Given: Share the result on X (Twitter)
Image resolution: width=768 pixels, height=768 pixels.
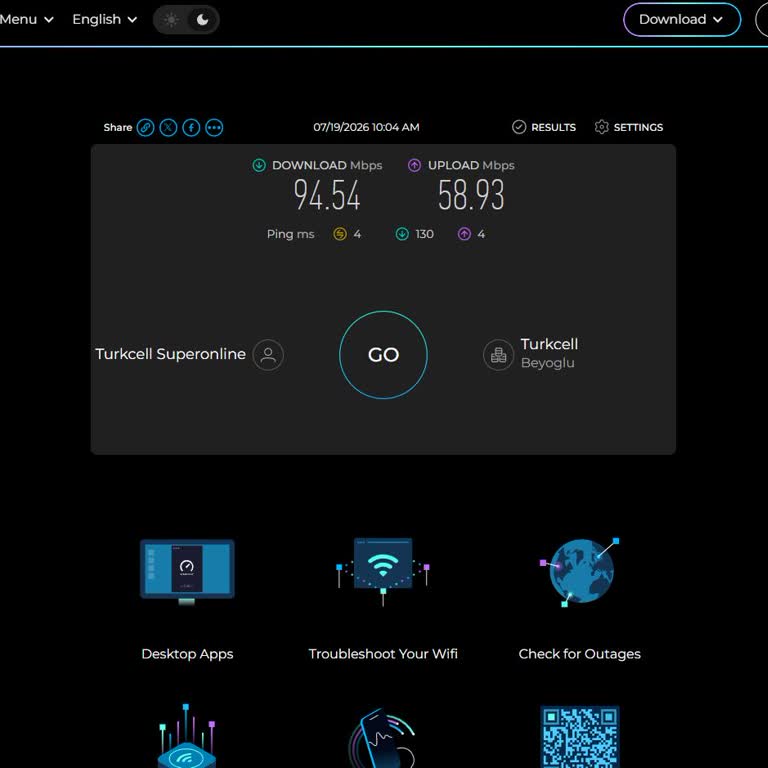Looking at the screenshot, I should pos(168,128).
